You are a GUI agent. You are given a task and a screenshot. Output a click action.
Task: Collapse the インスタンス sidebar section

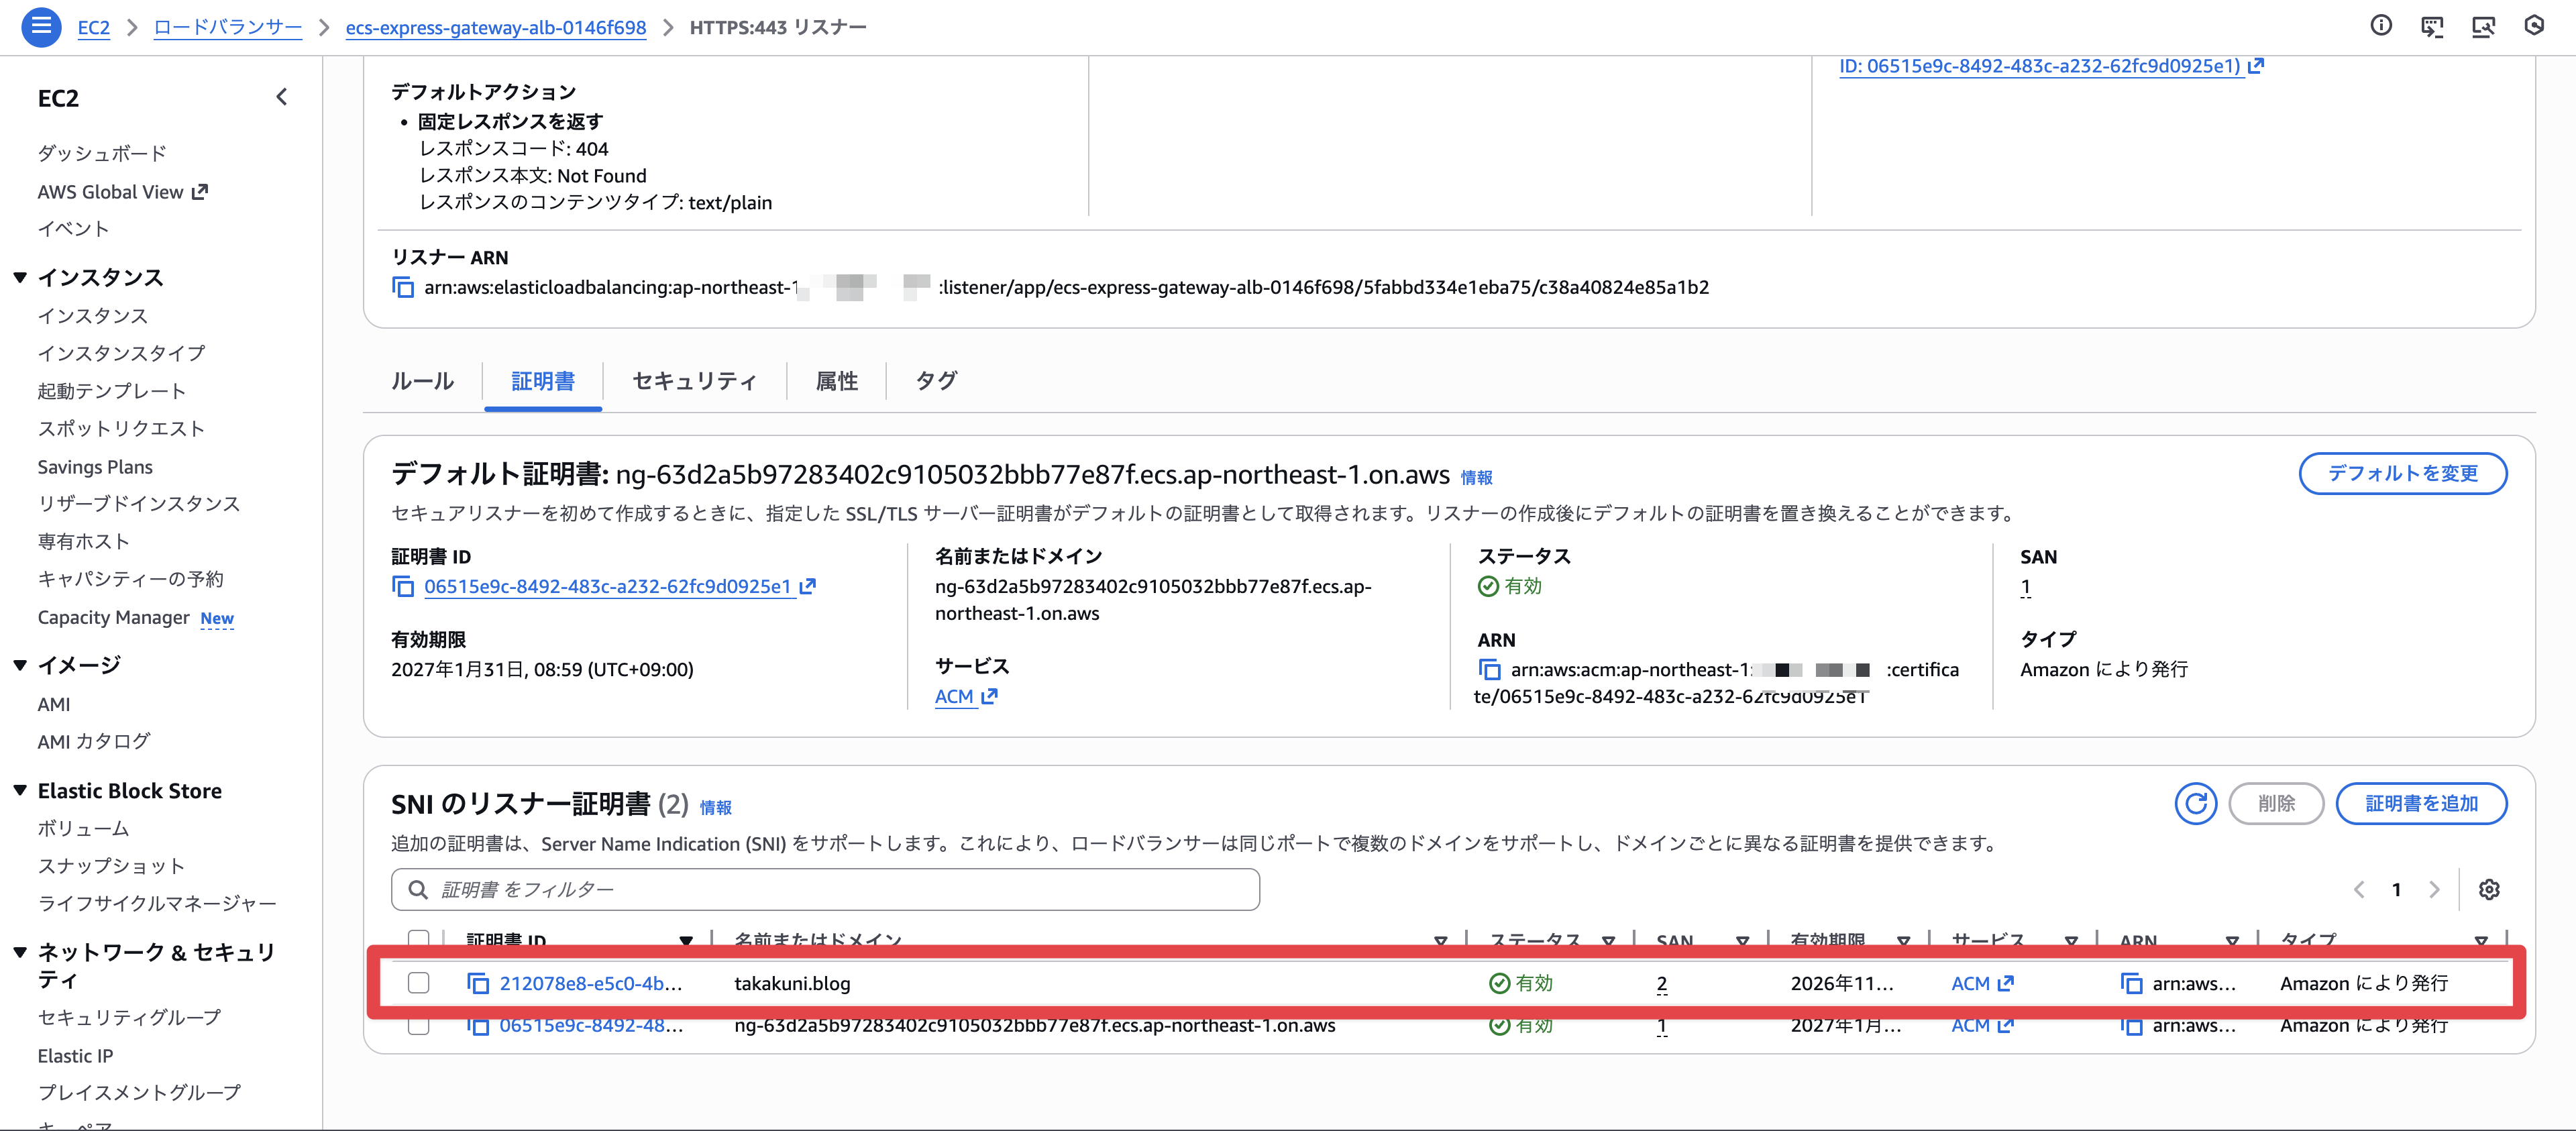[x=20, y=278]
